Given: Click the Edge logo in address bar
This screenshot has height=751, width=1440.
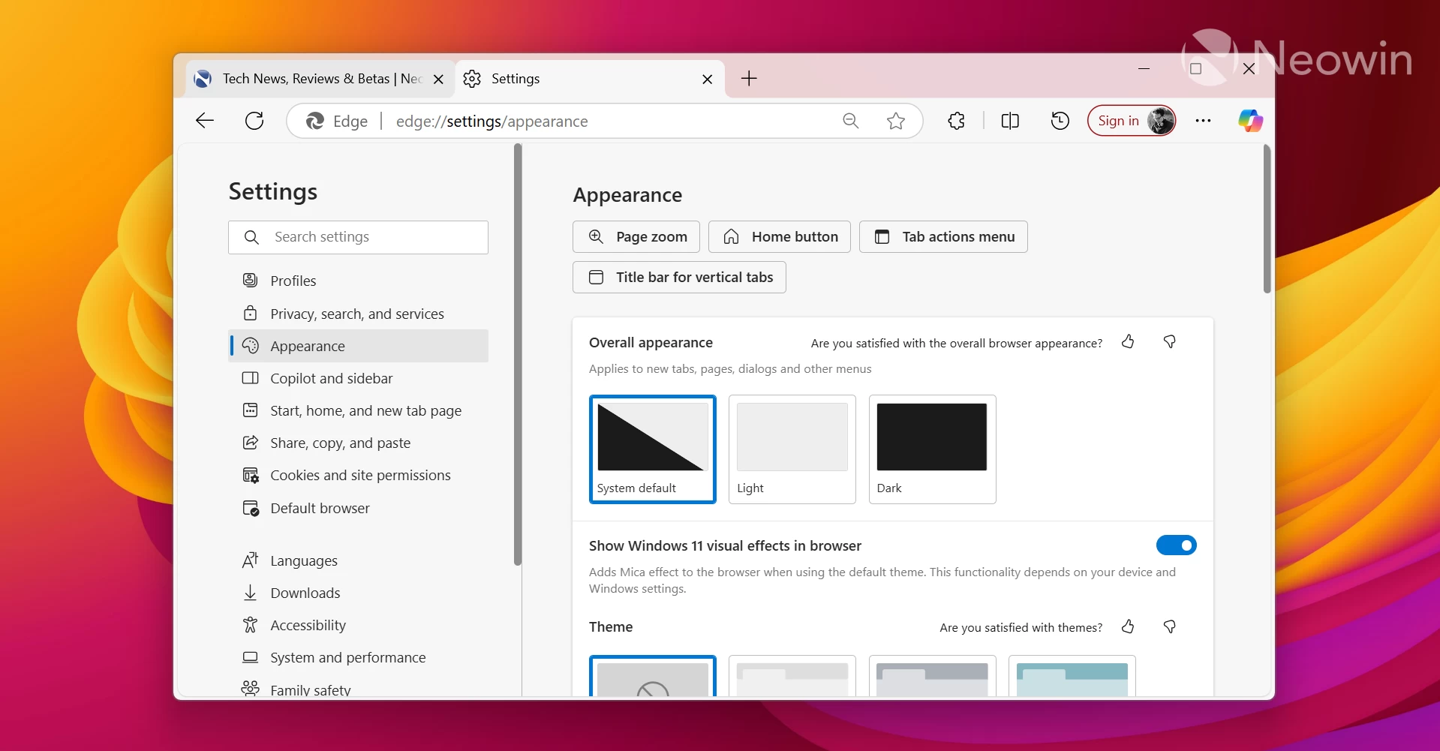Looking at the screenshot, I should [315, 121].
